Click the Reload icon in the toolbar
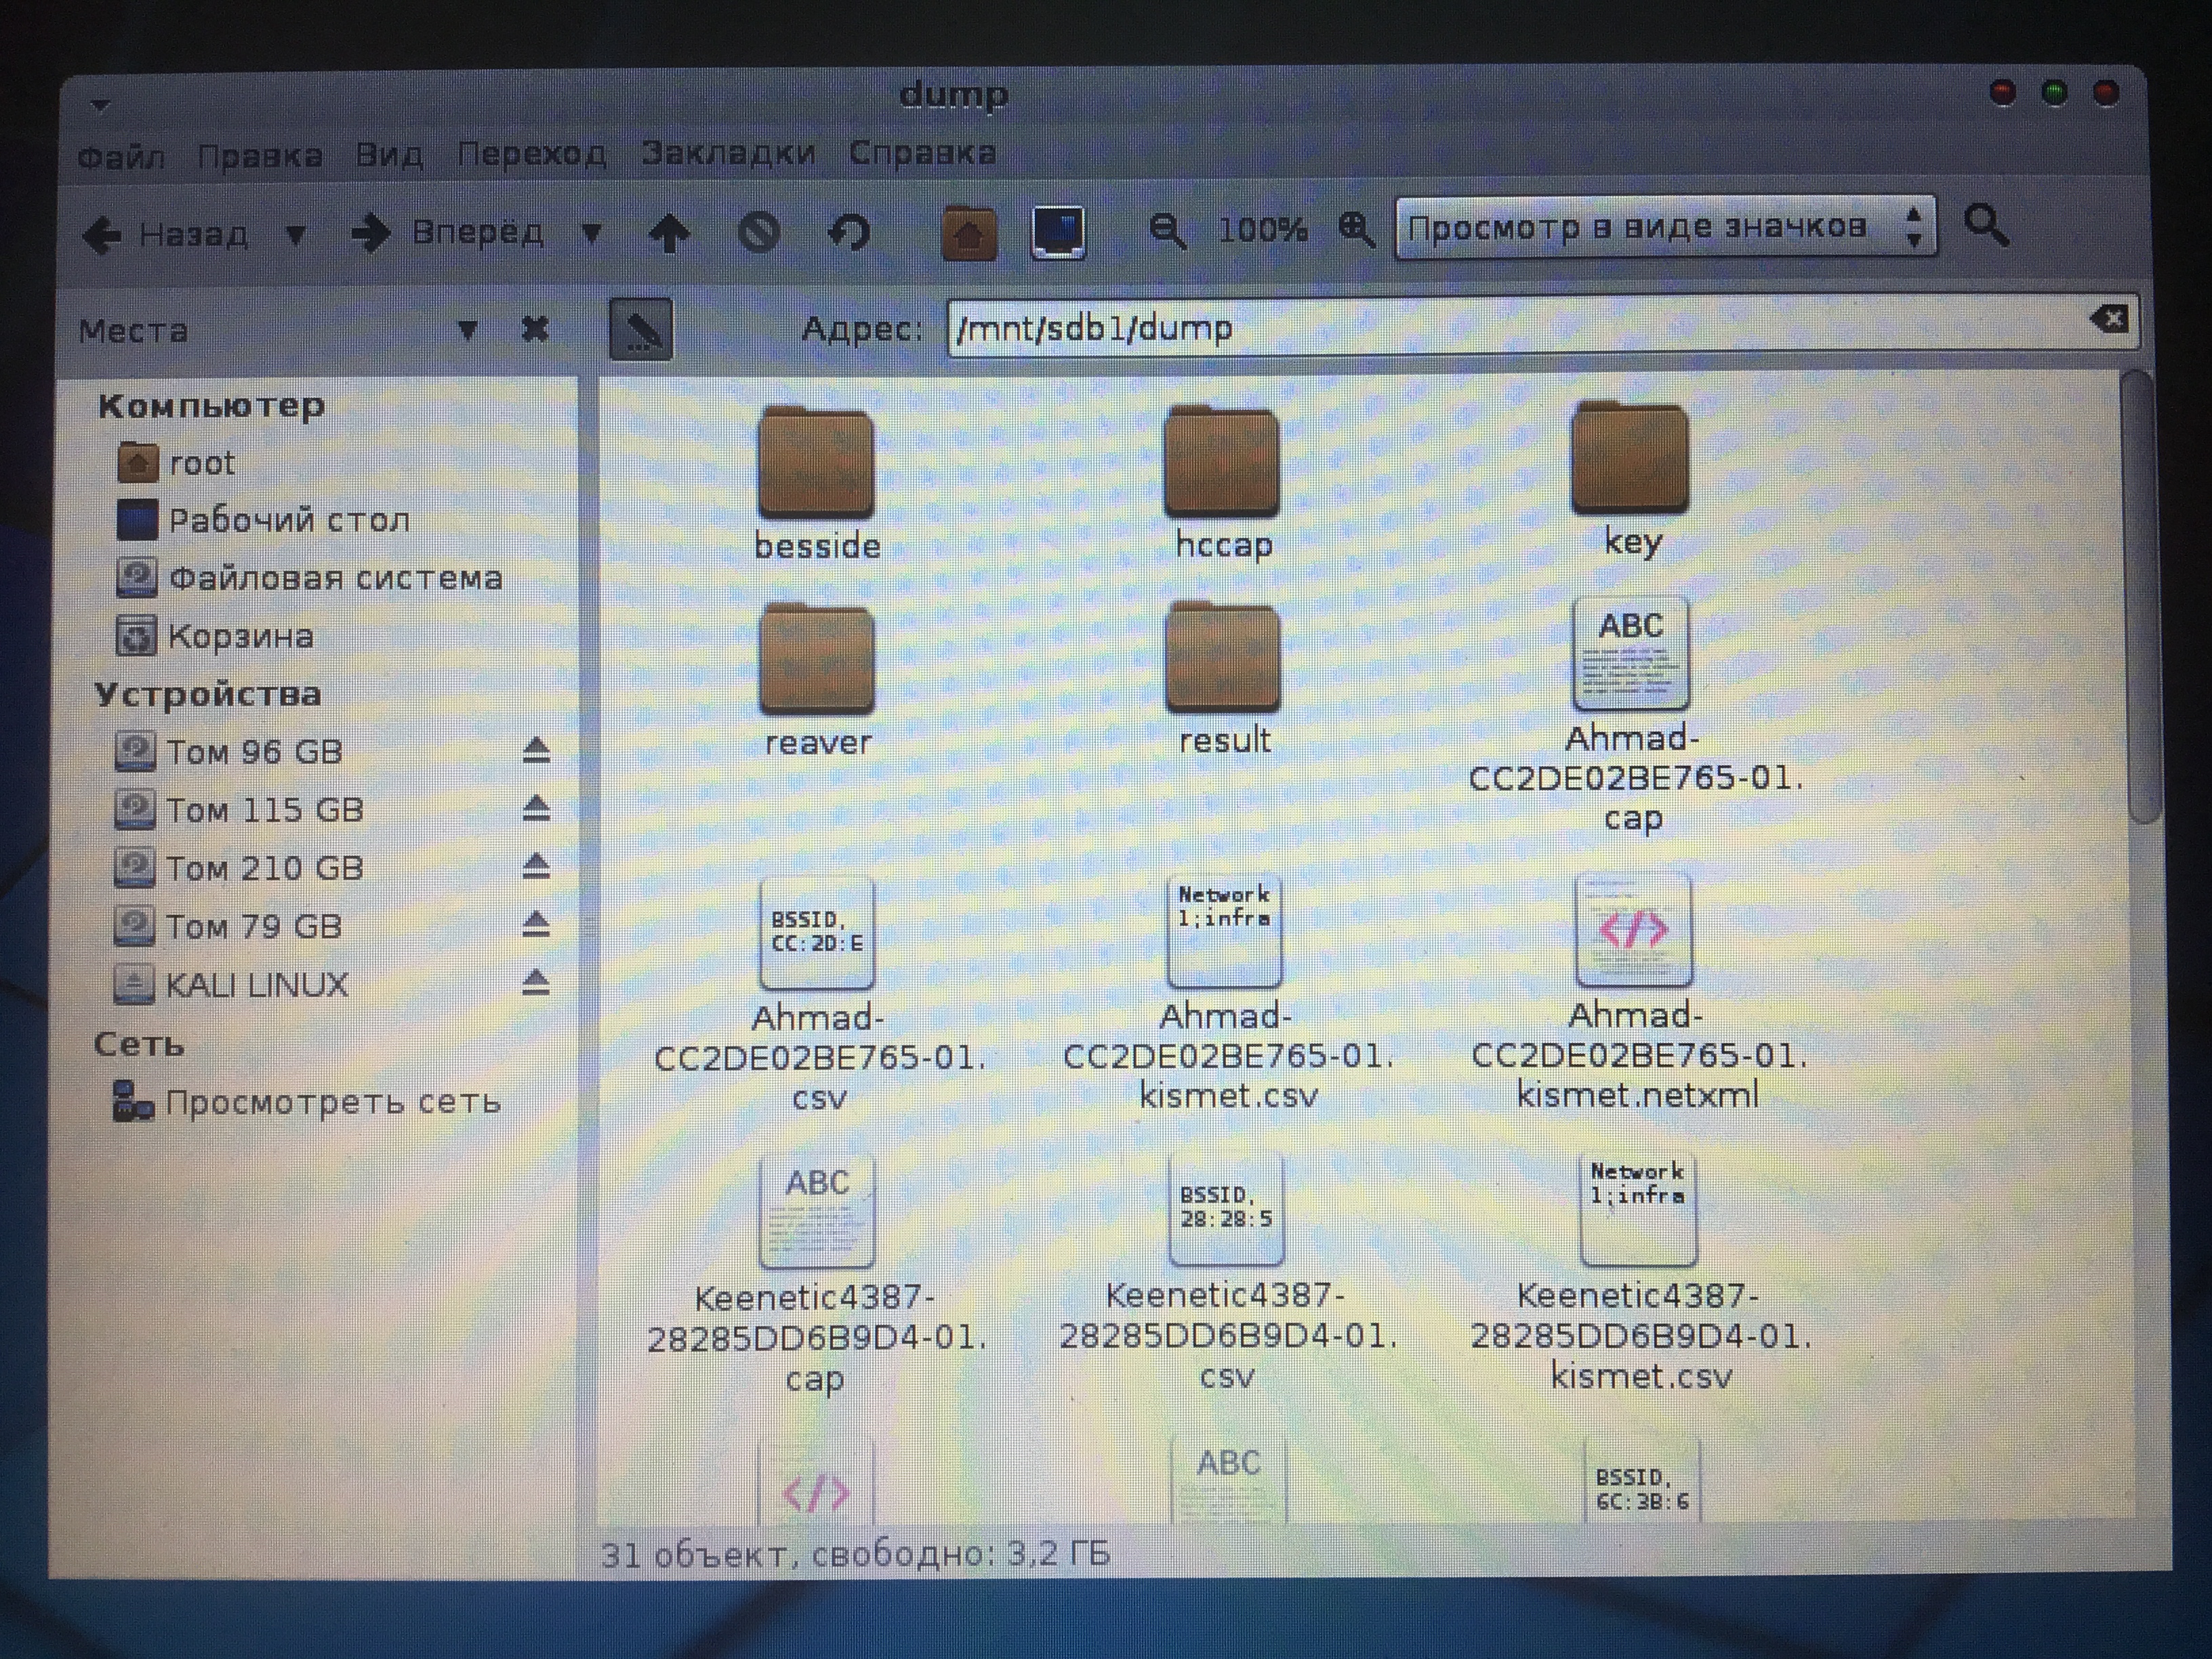Viewport: 2212px width, 1659px height. click(x=849, y=233)
